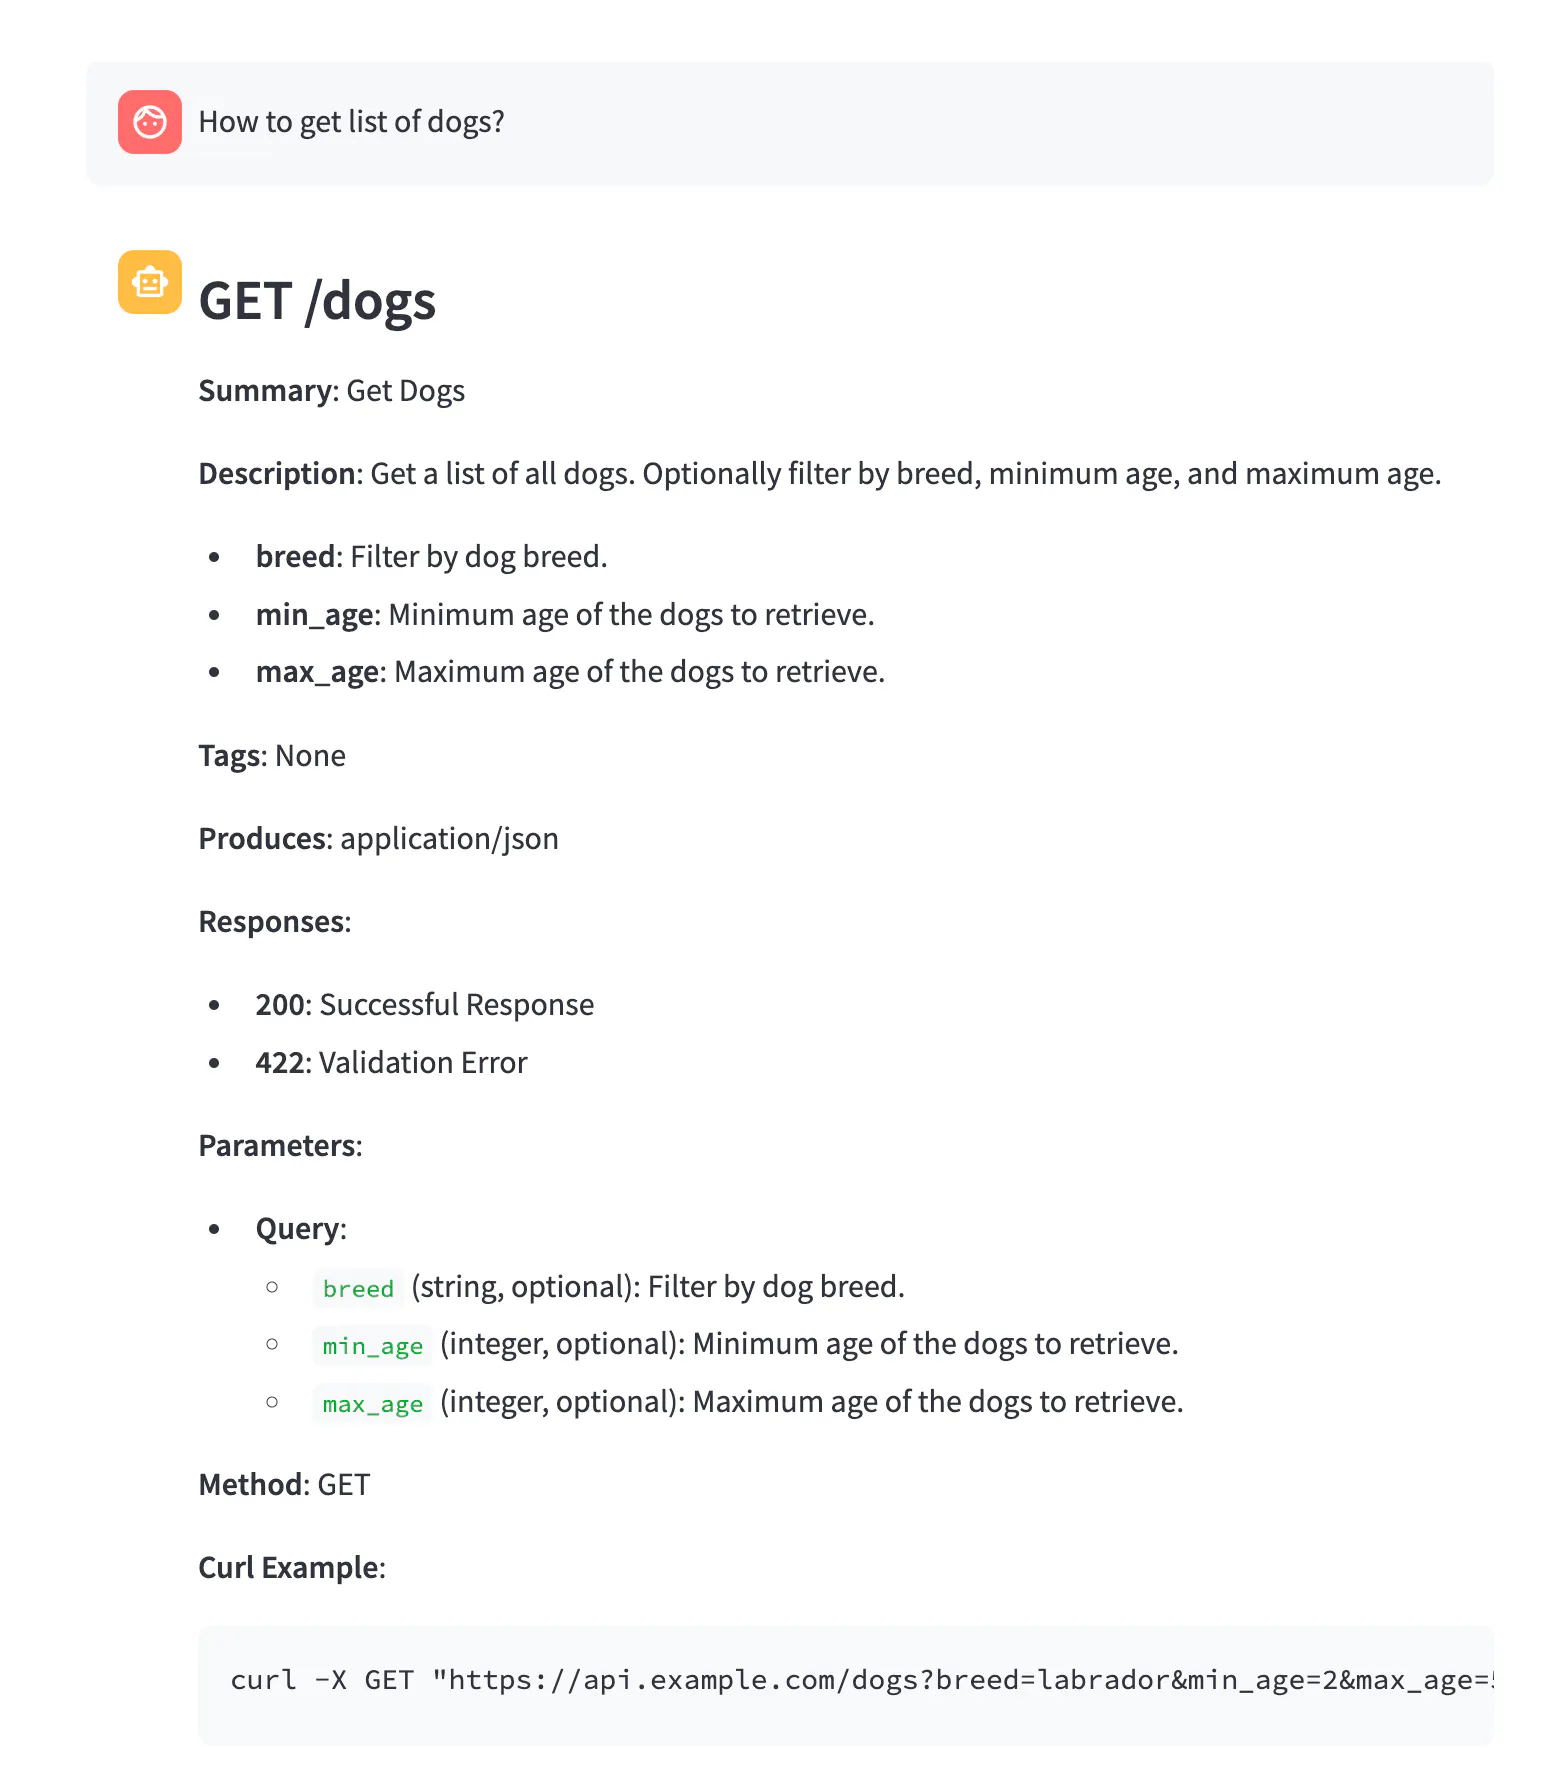Select the bold "min_age" bullet under Description

point(314,615)
